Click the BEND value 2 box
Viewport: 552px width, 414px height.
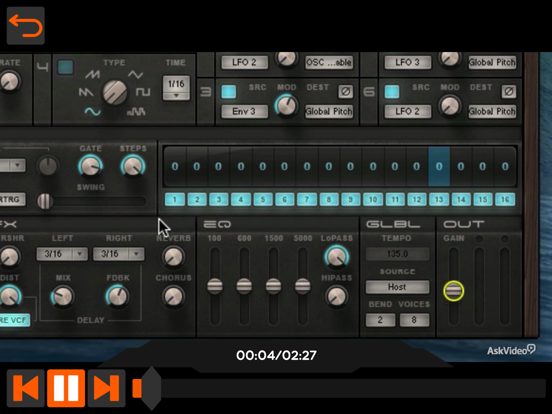coord(380,320)
